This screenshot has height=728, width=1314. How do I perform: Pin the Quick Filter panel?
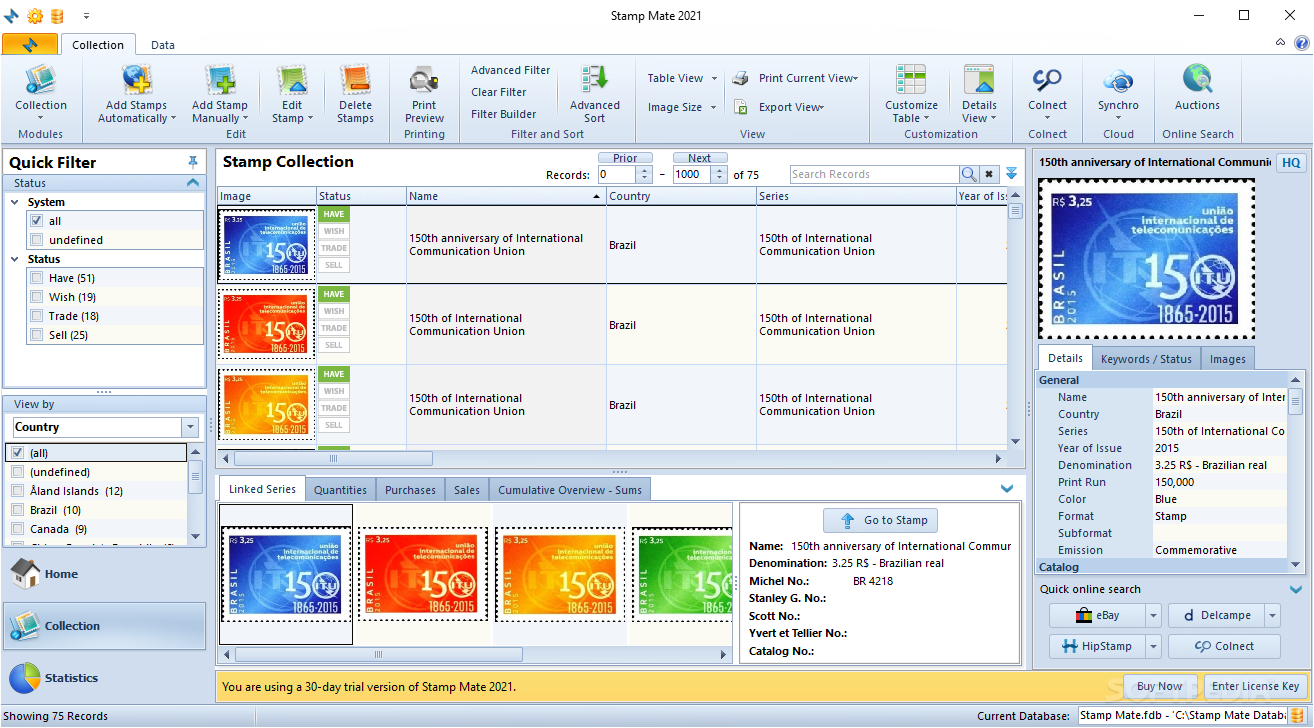click(193, 162)
